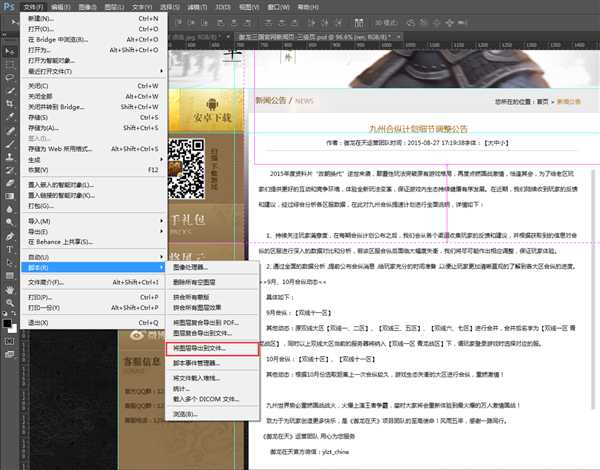600x470 pixels.
Task: Select 载入多个 DICOM 文件... entry
Action: coord(212,399)
